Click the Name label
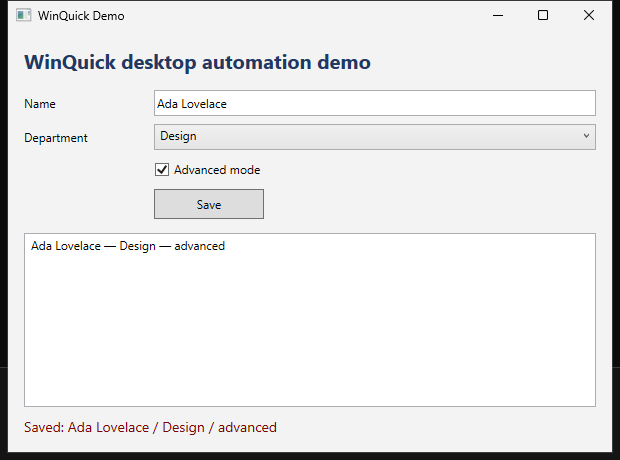Image resolution: width=620 pixels, height=460 pixels. click(x=40, y=104)
